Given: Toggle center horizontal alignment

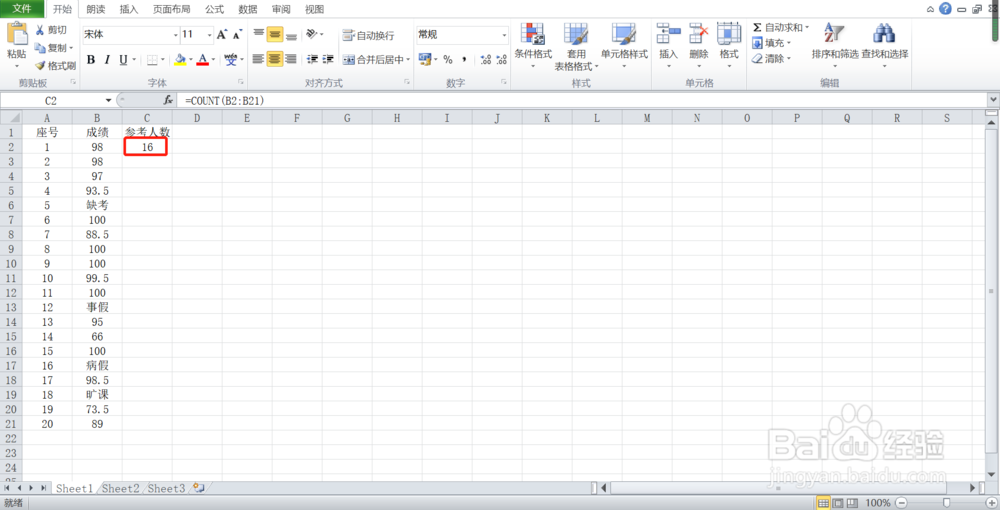Looking at the screenshot, I should pyautogui.click(x=275, y=59).
